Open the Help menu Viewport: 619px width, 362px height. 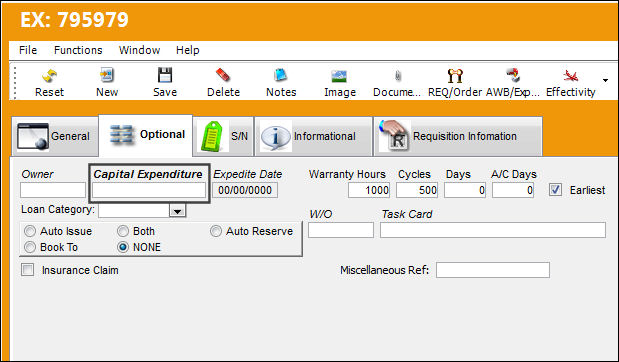coord(188,50)
